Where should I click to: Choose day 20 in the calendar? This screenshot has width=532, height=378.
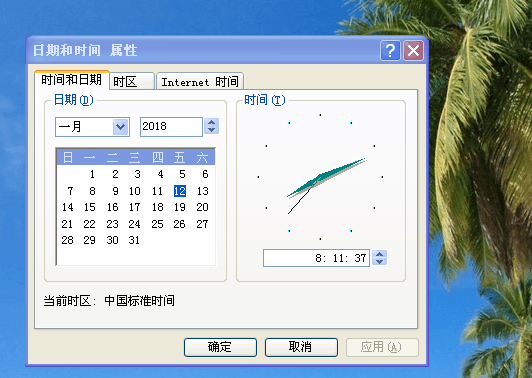click(203, 207)
